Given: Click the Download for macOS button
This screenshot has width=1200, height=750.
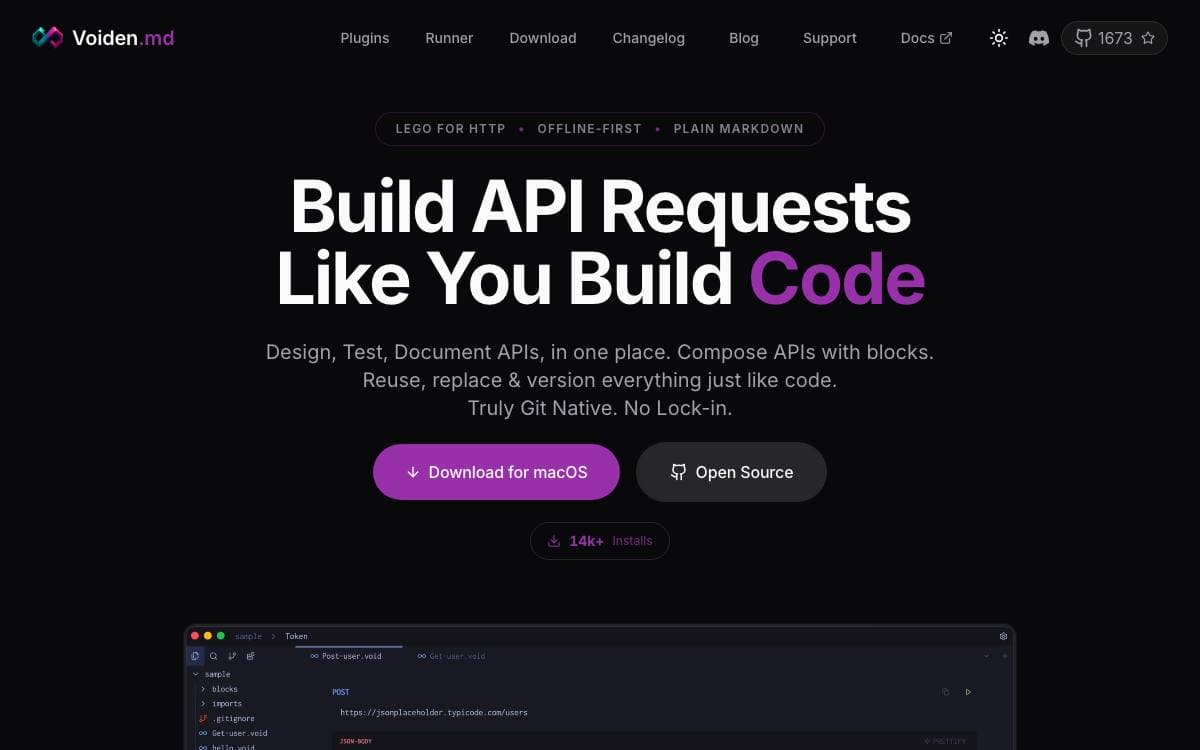Looking at the screenshot, I should pyautogui.click(x=496, y=472).
